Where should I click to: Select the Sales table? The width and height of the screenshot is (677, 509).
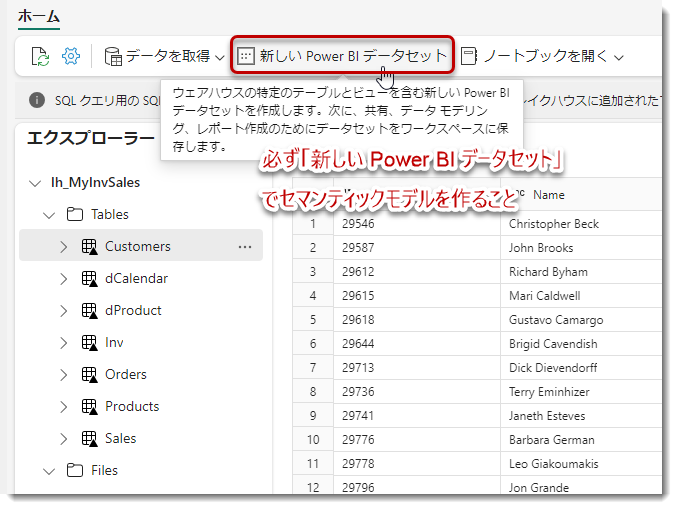tap(120, 438)
